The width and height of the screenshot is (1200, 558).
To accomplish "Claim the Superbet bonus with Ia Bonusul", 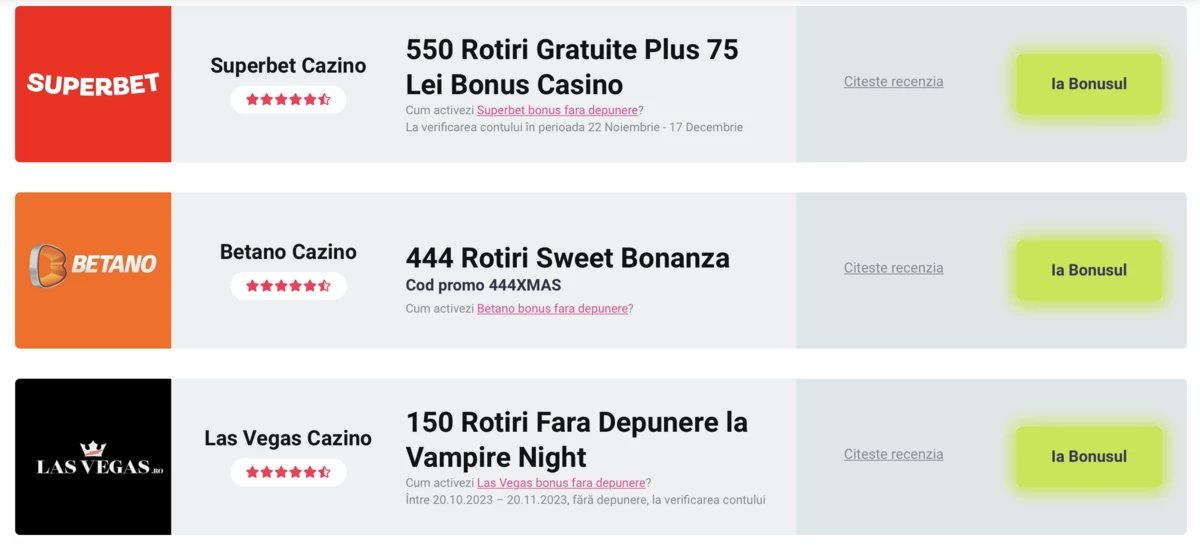I will coord(1089,84).
